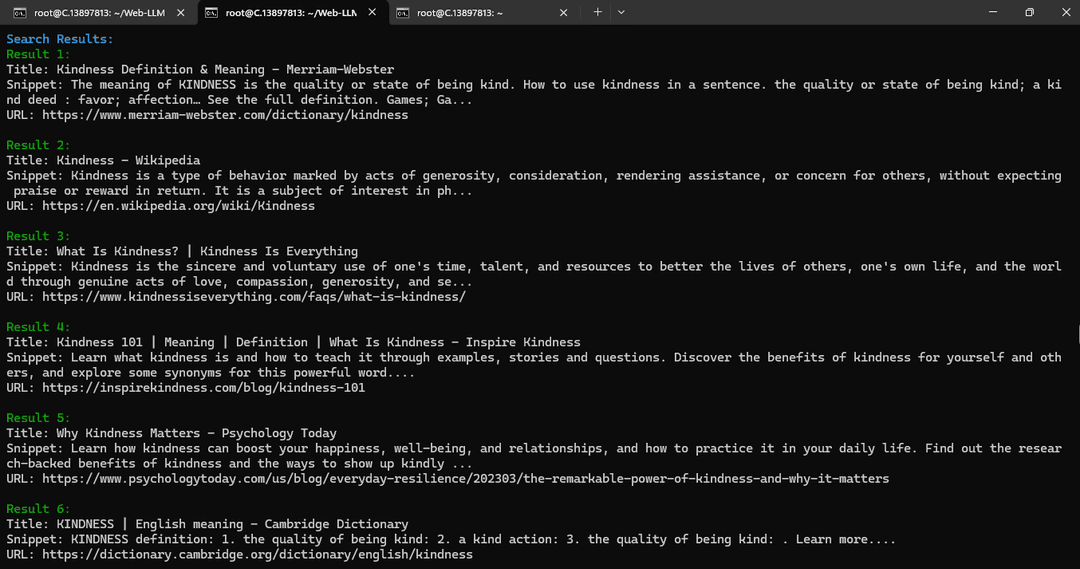Screen dimensions: 1080x569
Task: Click snippet 'Learn how kindness can boost'
Action: tap(534, 456)
